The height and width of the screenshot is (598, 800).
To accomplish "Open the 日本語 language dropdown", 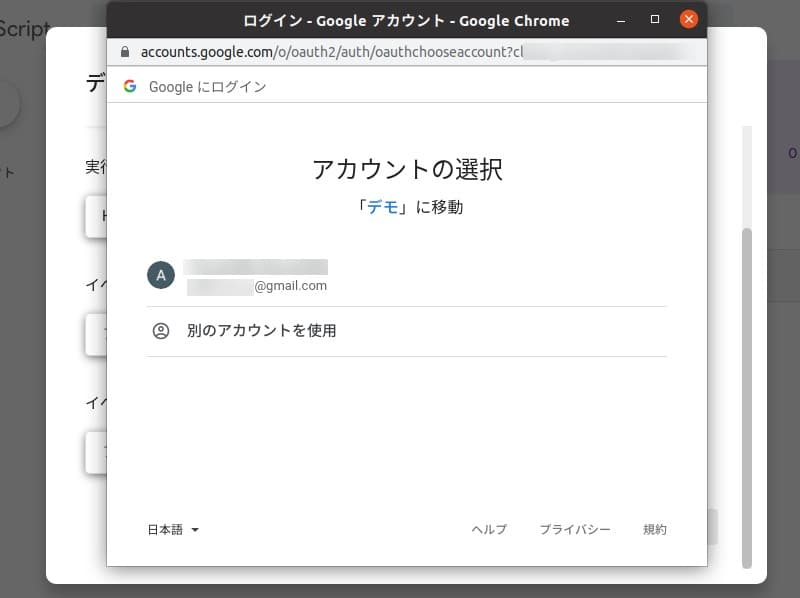I will pyautogui.click(x=173, y=530).
